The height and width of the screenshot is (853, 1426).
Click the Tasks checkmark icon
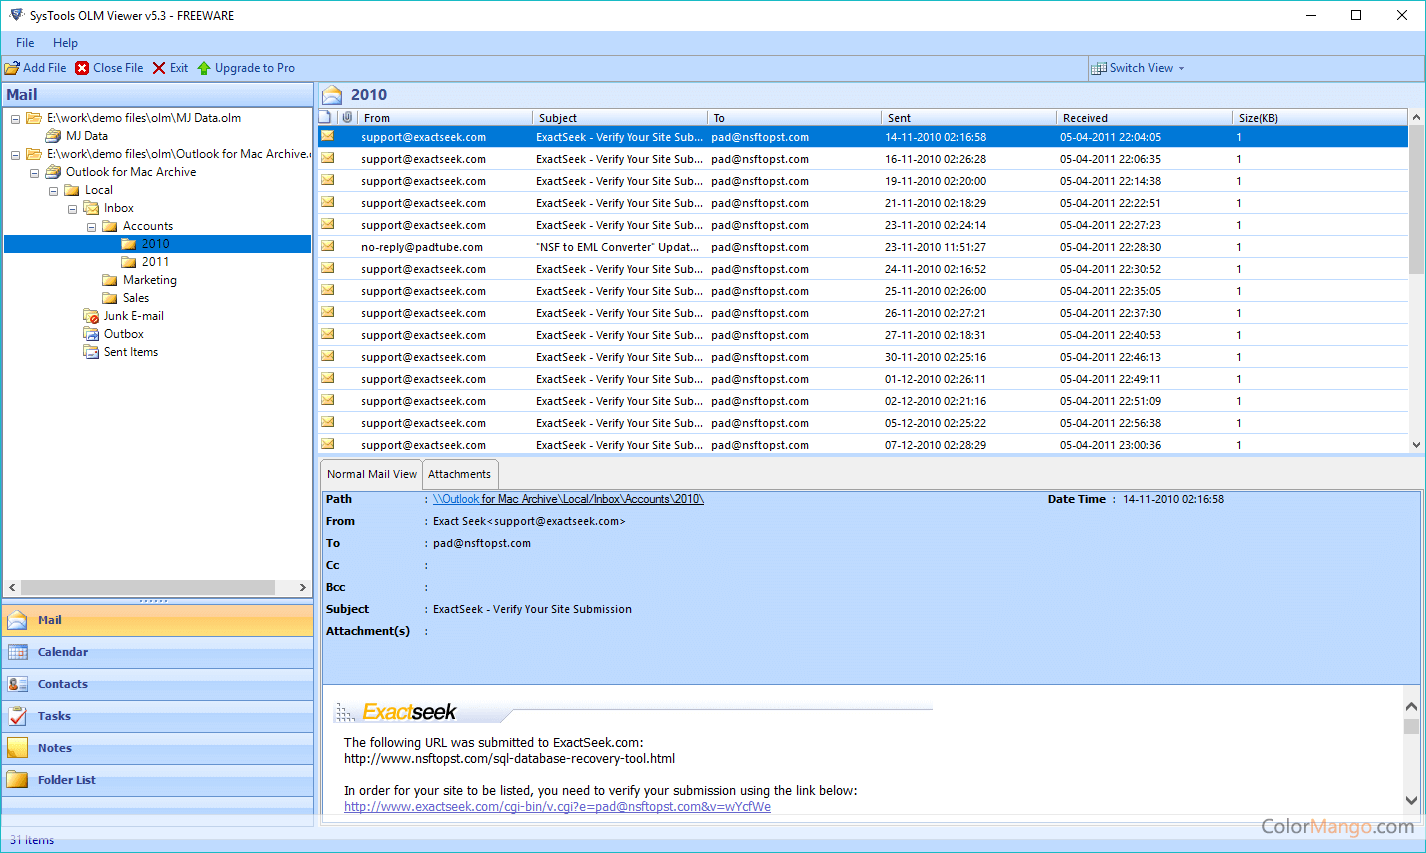tap(17, 716)
